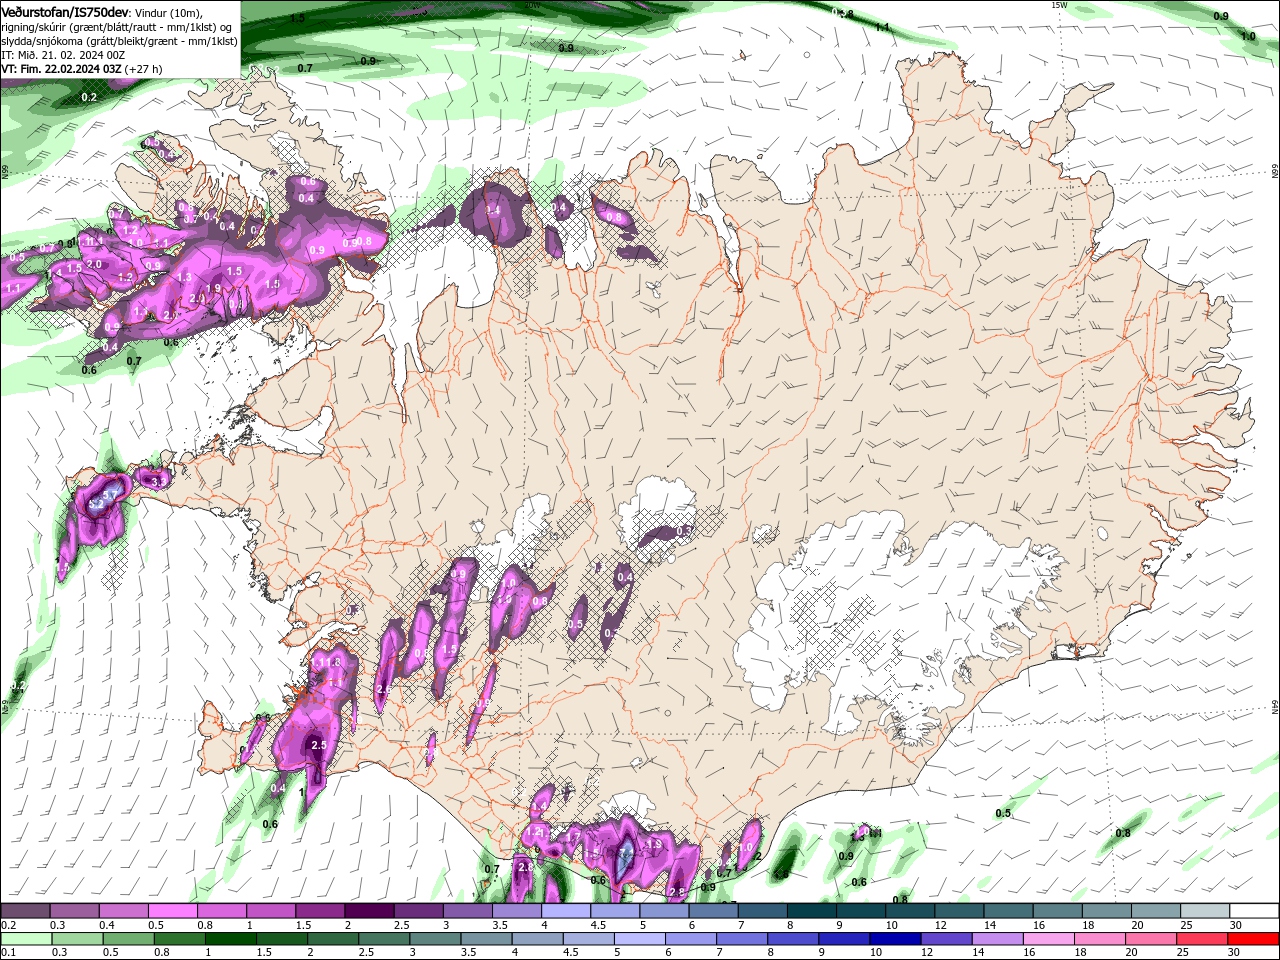Click the 2.6 precipitation value on the map
The width and height of the screenshot is (1280, 960).
tap(384, 689)
